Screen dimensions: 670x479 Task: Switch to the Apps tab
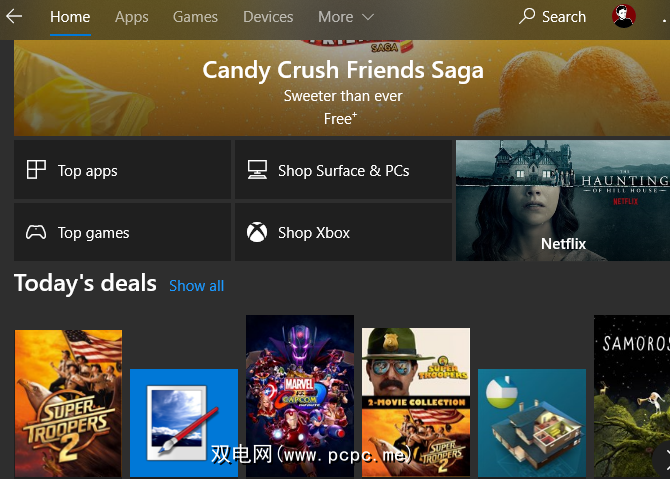coord(131,17)
